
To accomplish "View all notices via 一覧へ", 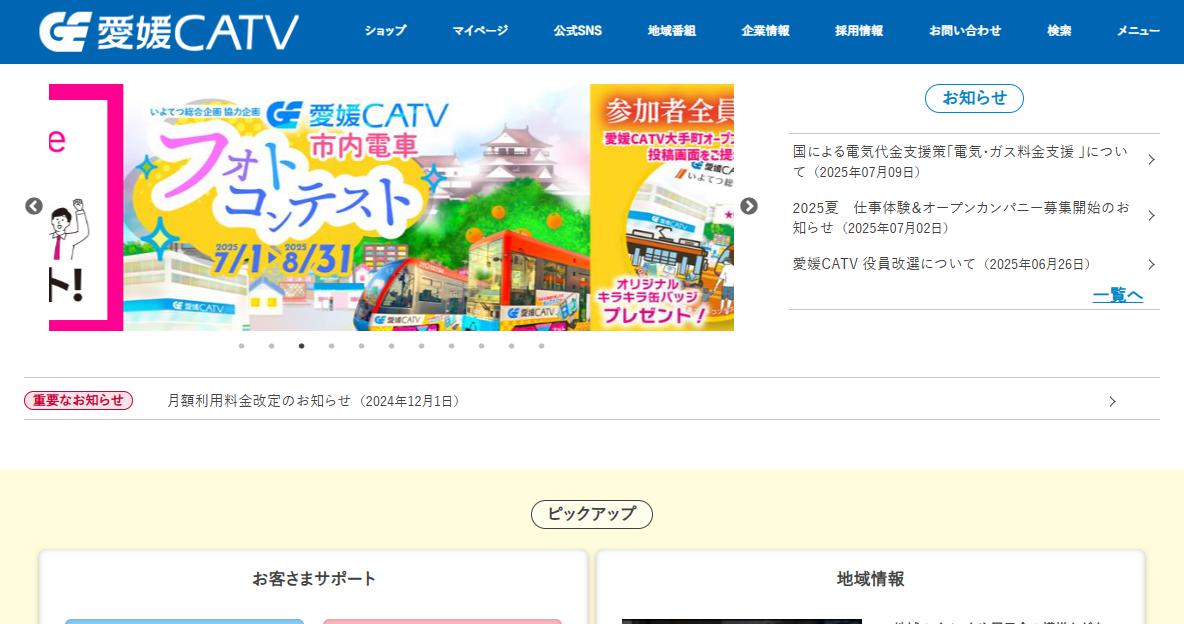I will point(1118,295).
